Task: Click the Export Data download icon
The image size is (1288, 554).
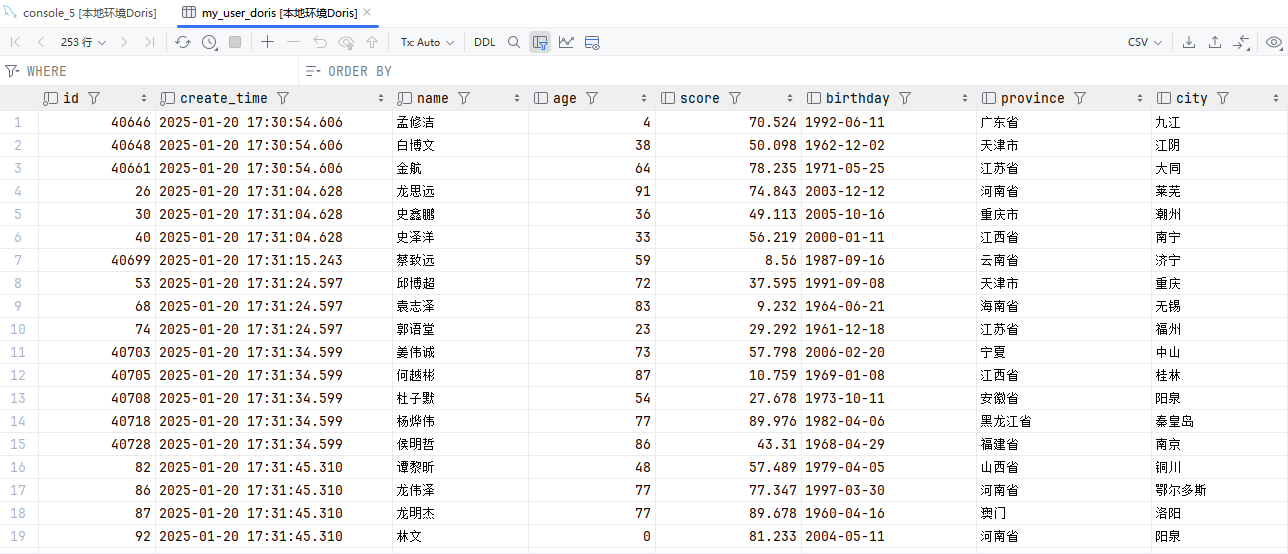Action: tap(1189, 42)
